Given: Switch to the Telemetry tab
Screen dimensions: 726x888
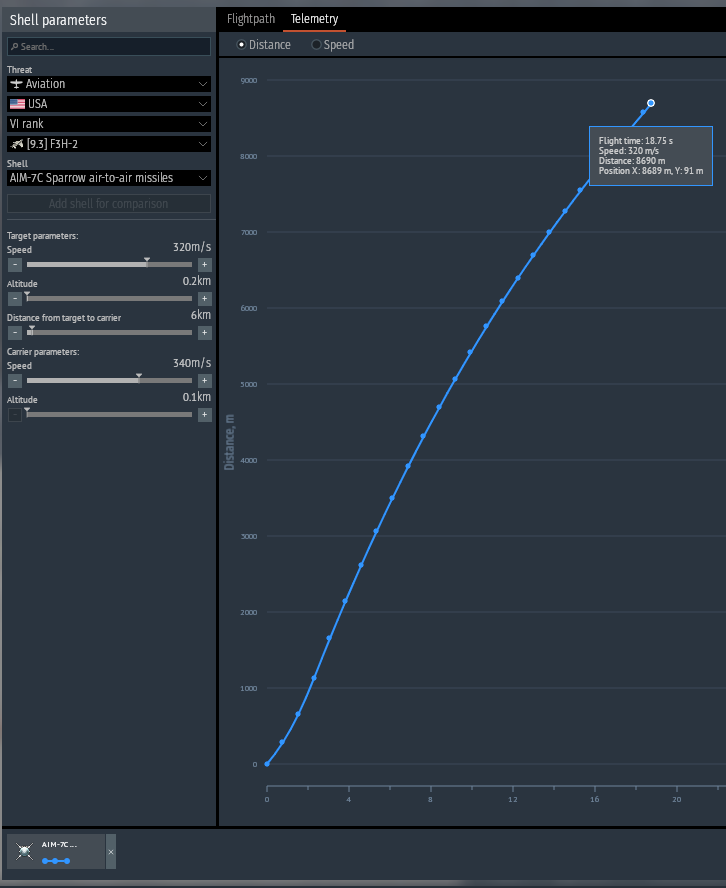Looking at the screenshot, I should pyautogui.click(x=314, y=19).
